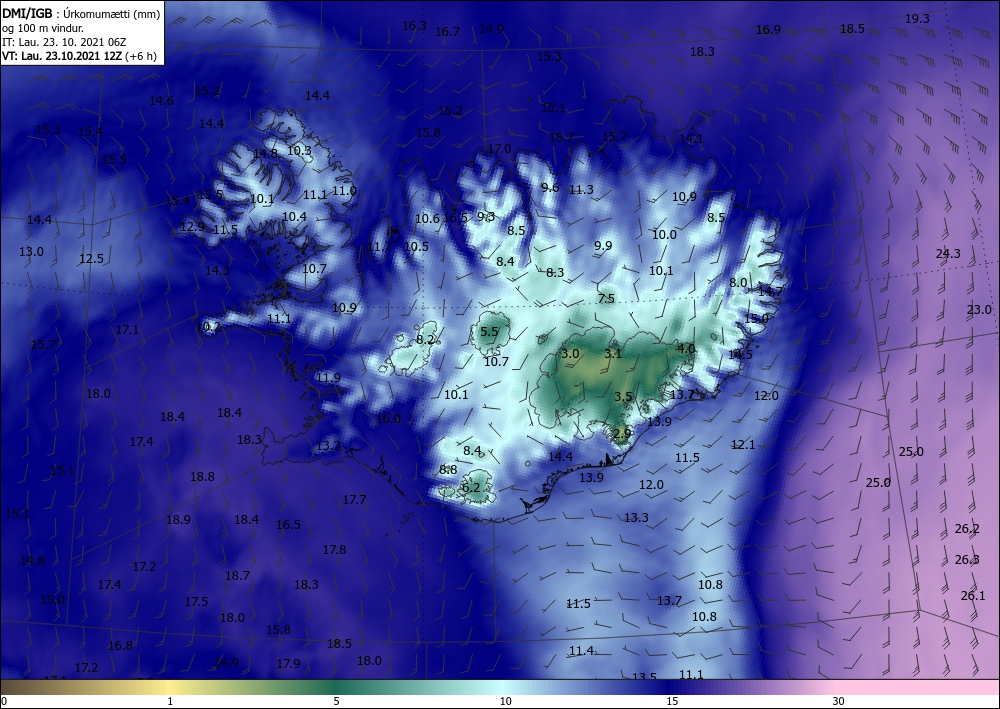This screenshot has width=1000, height=709.
Task: Click the map value '13.3'
Action: 636,518
